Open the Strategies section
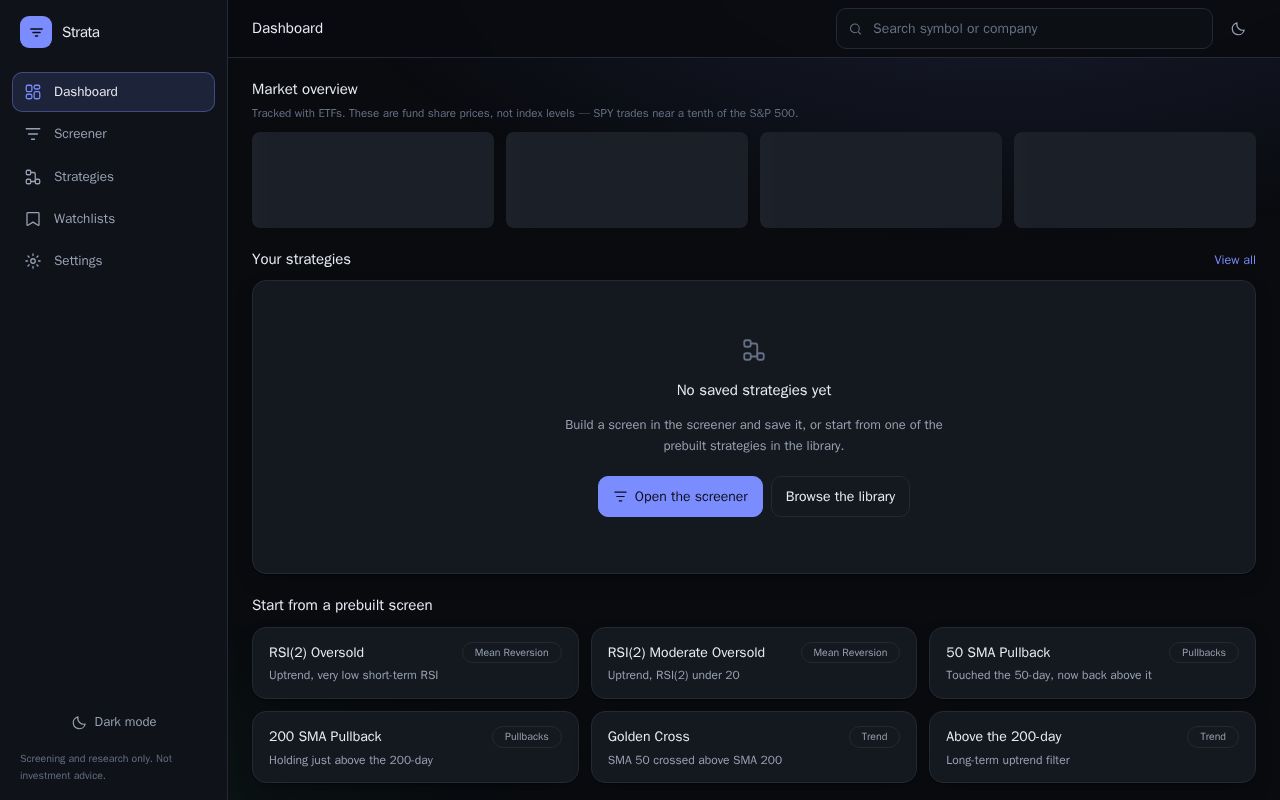Image resolution: width=1280 pixels, height=800 pixels. click(x=113, y=177)
